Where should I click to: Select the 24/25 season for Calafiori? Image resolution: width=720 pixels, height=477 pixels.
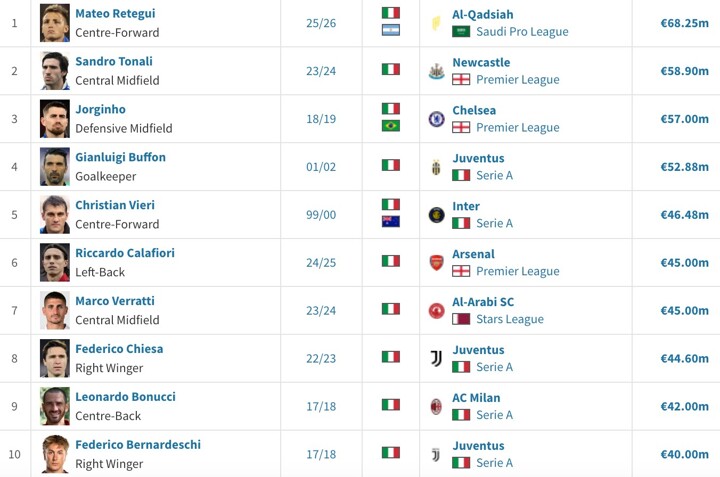(321, 263)
